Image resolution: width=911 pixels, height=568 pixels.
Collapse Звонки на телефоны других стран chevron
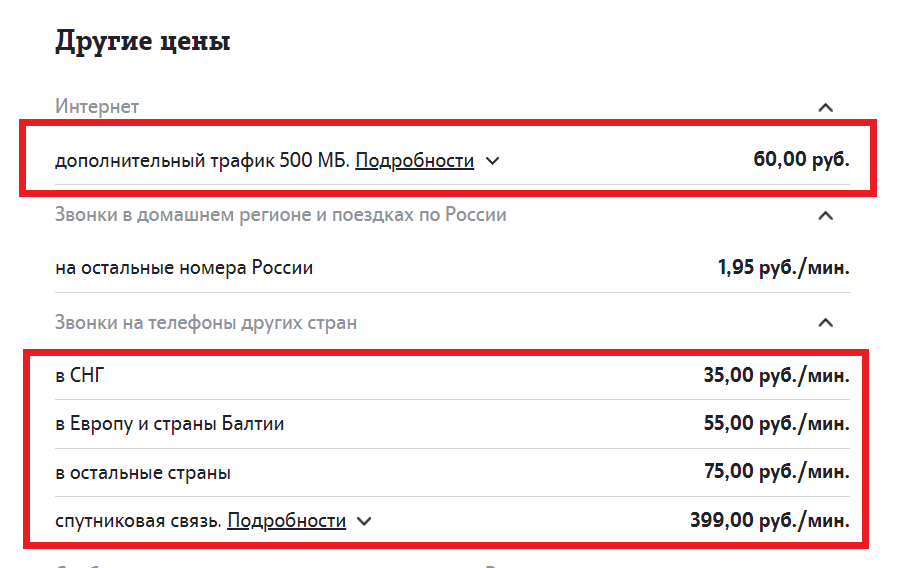[x=825, y=323]
